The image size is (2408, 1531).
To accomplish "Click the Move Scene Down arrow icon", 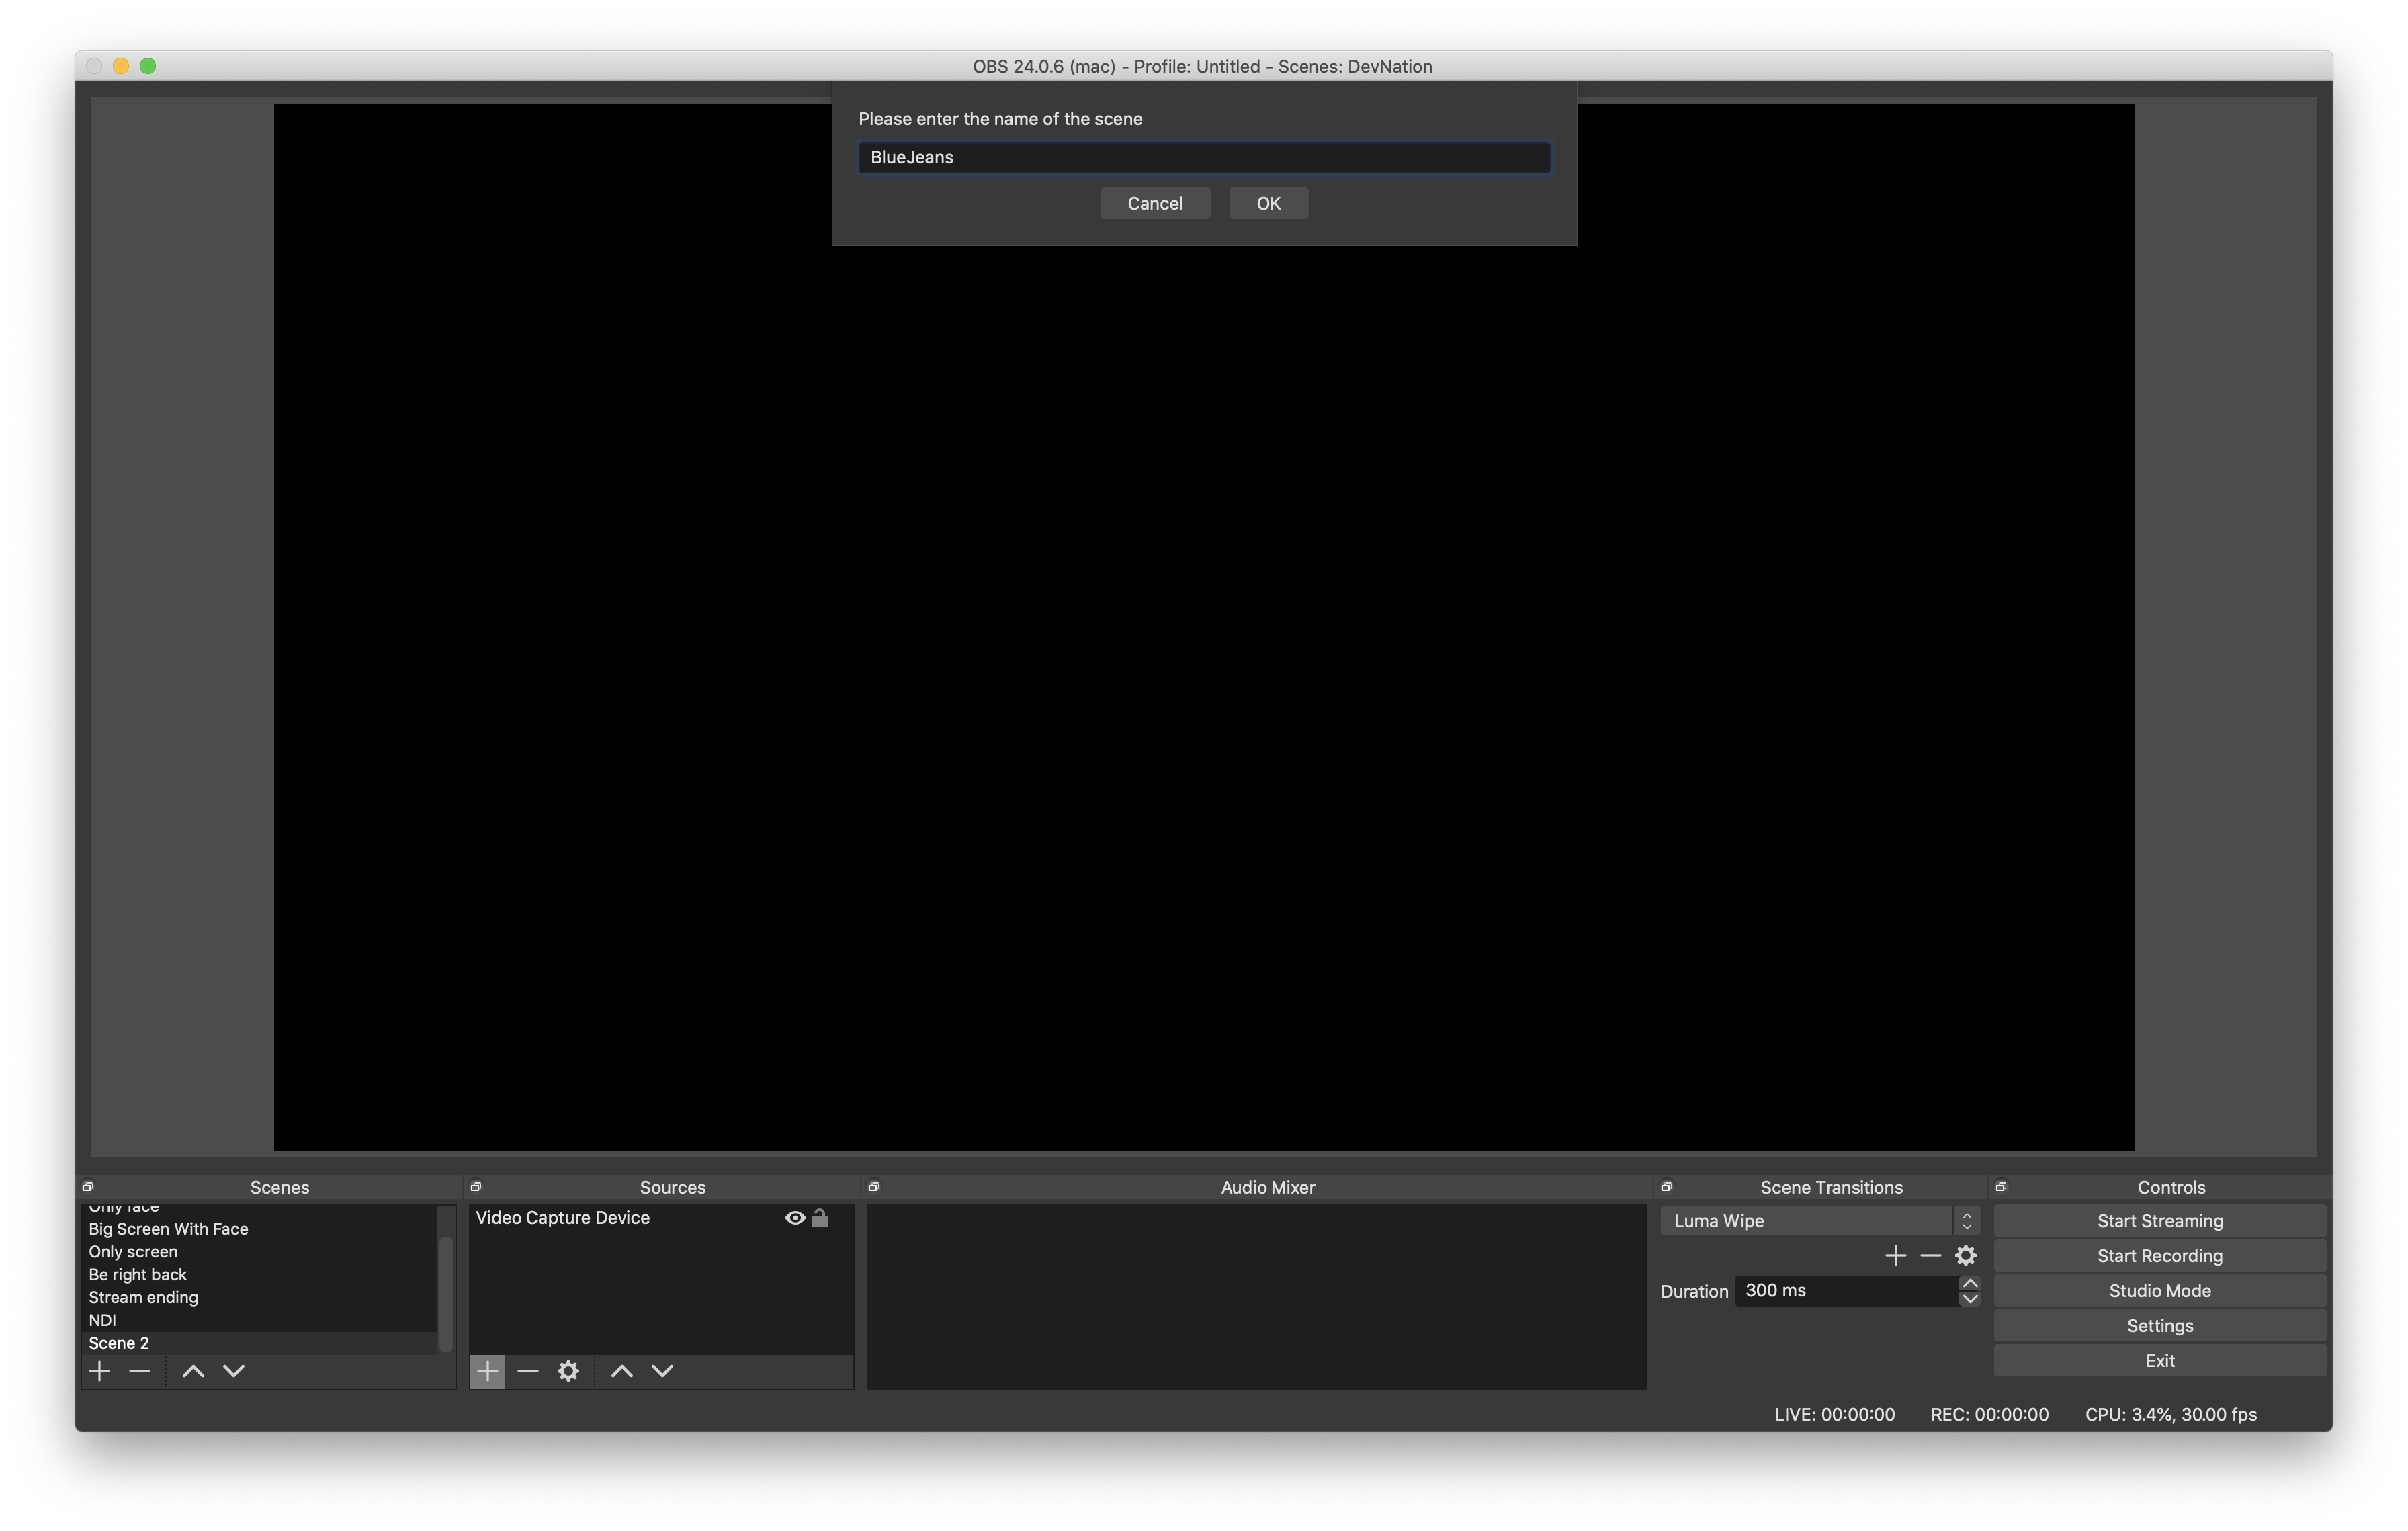I will point(230,1370).
